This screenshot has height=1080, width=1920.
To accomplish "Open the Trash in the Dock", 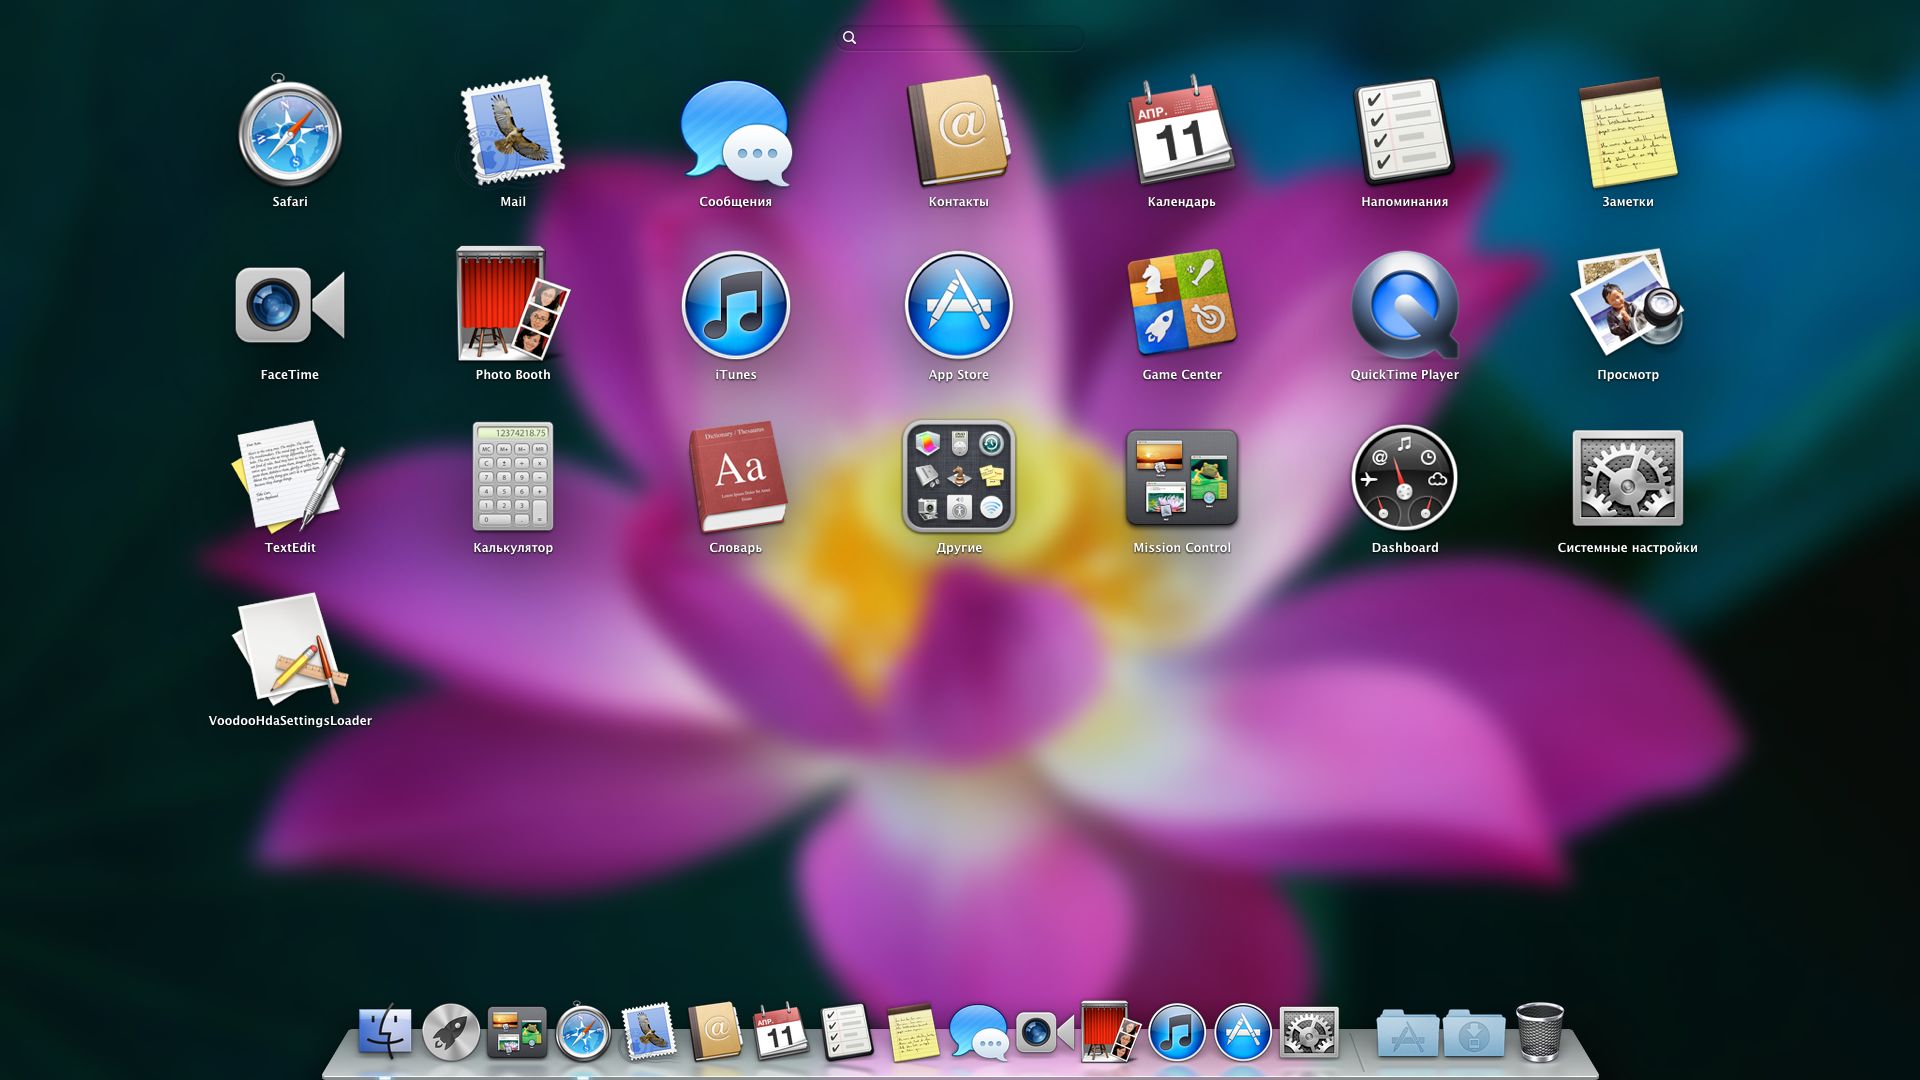I will point(1540,1032).
